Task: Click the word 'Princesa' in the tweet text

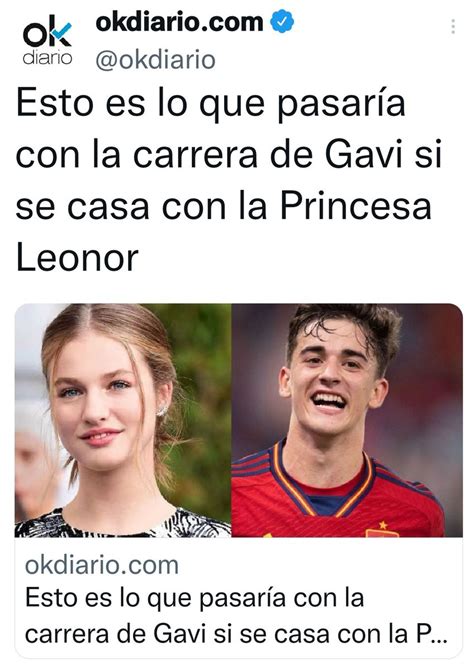Action: (x=356, y=207)
